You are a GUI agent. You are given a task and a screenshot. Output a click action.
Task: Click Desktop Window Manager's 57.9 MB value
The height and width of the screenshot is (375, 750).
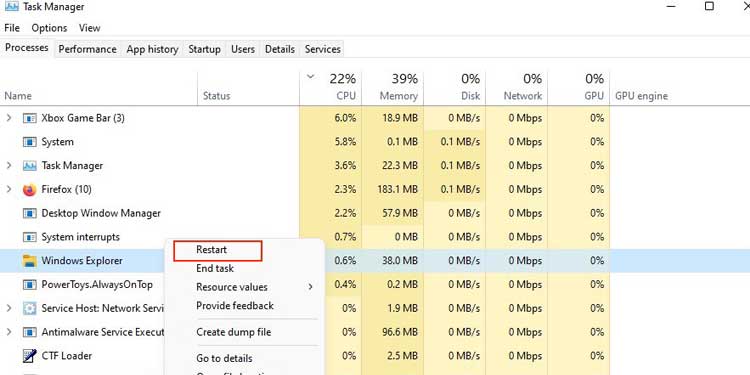[399, 213]
